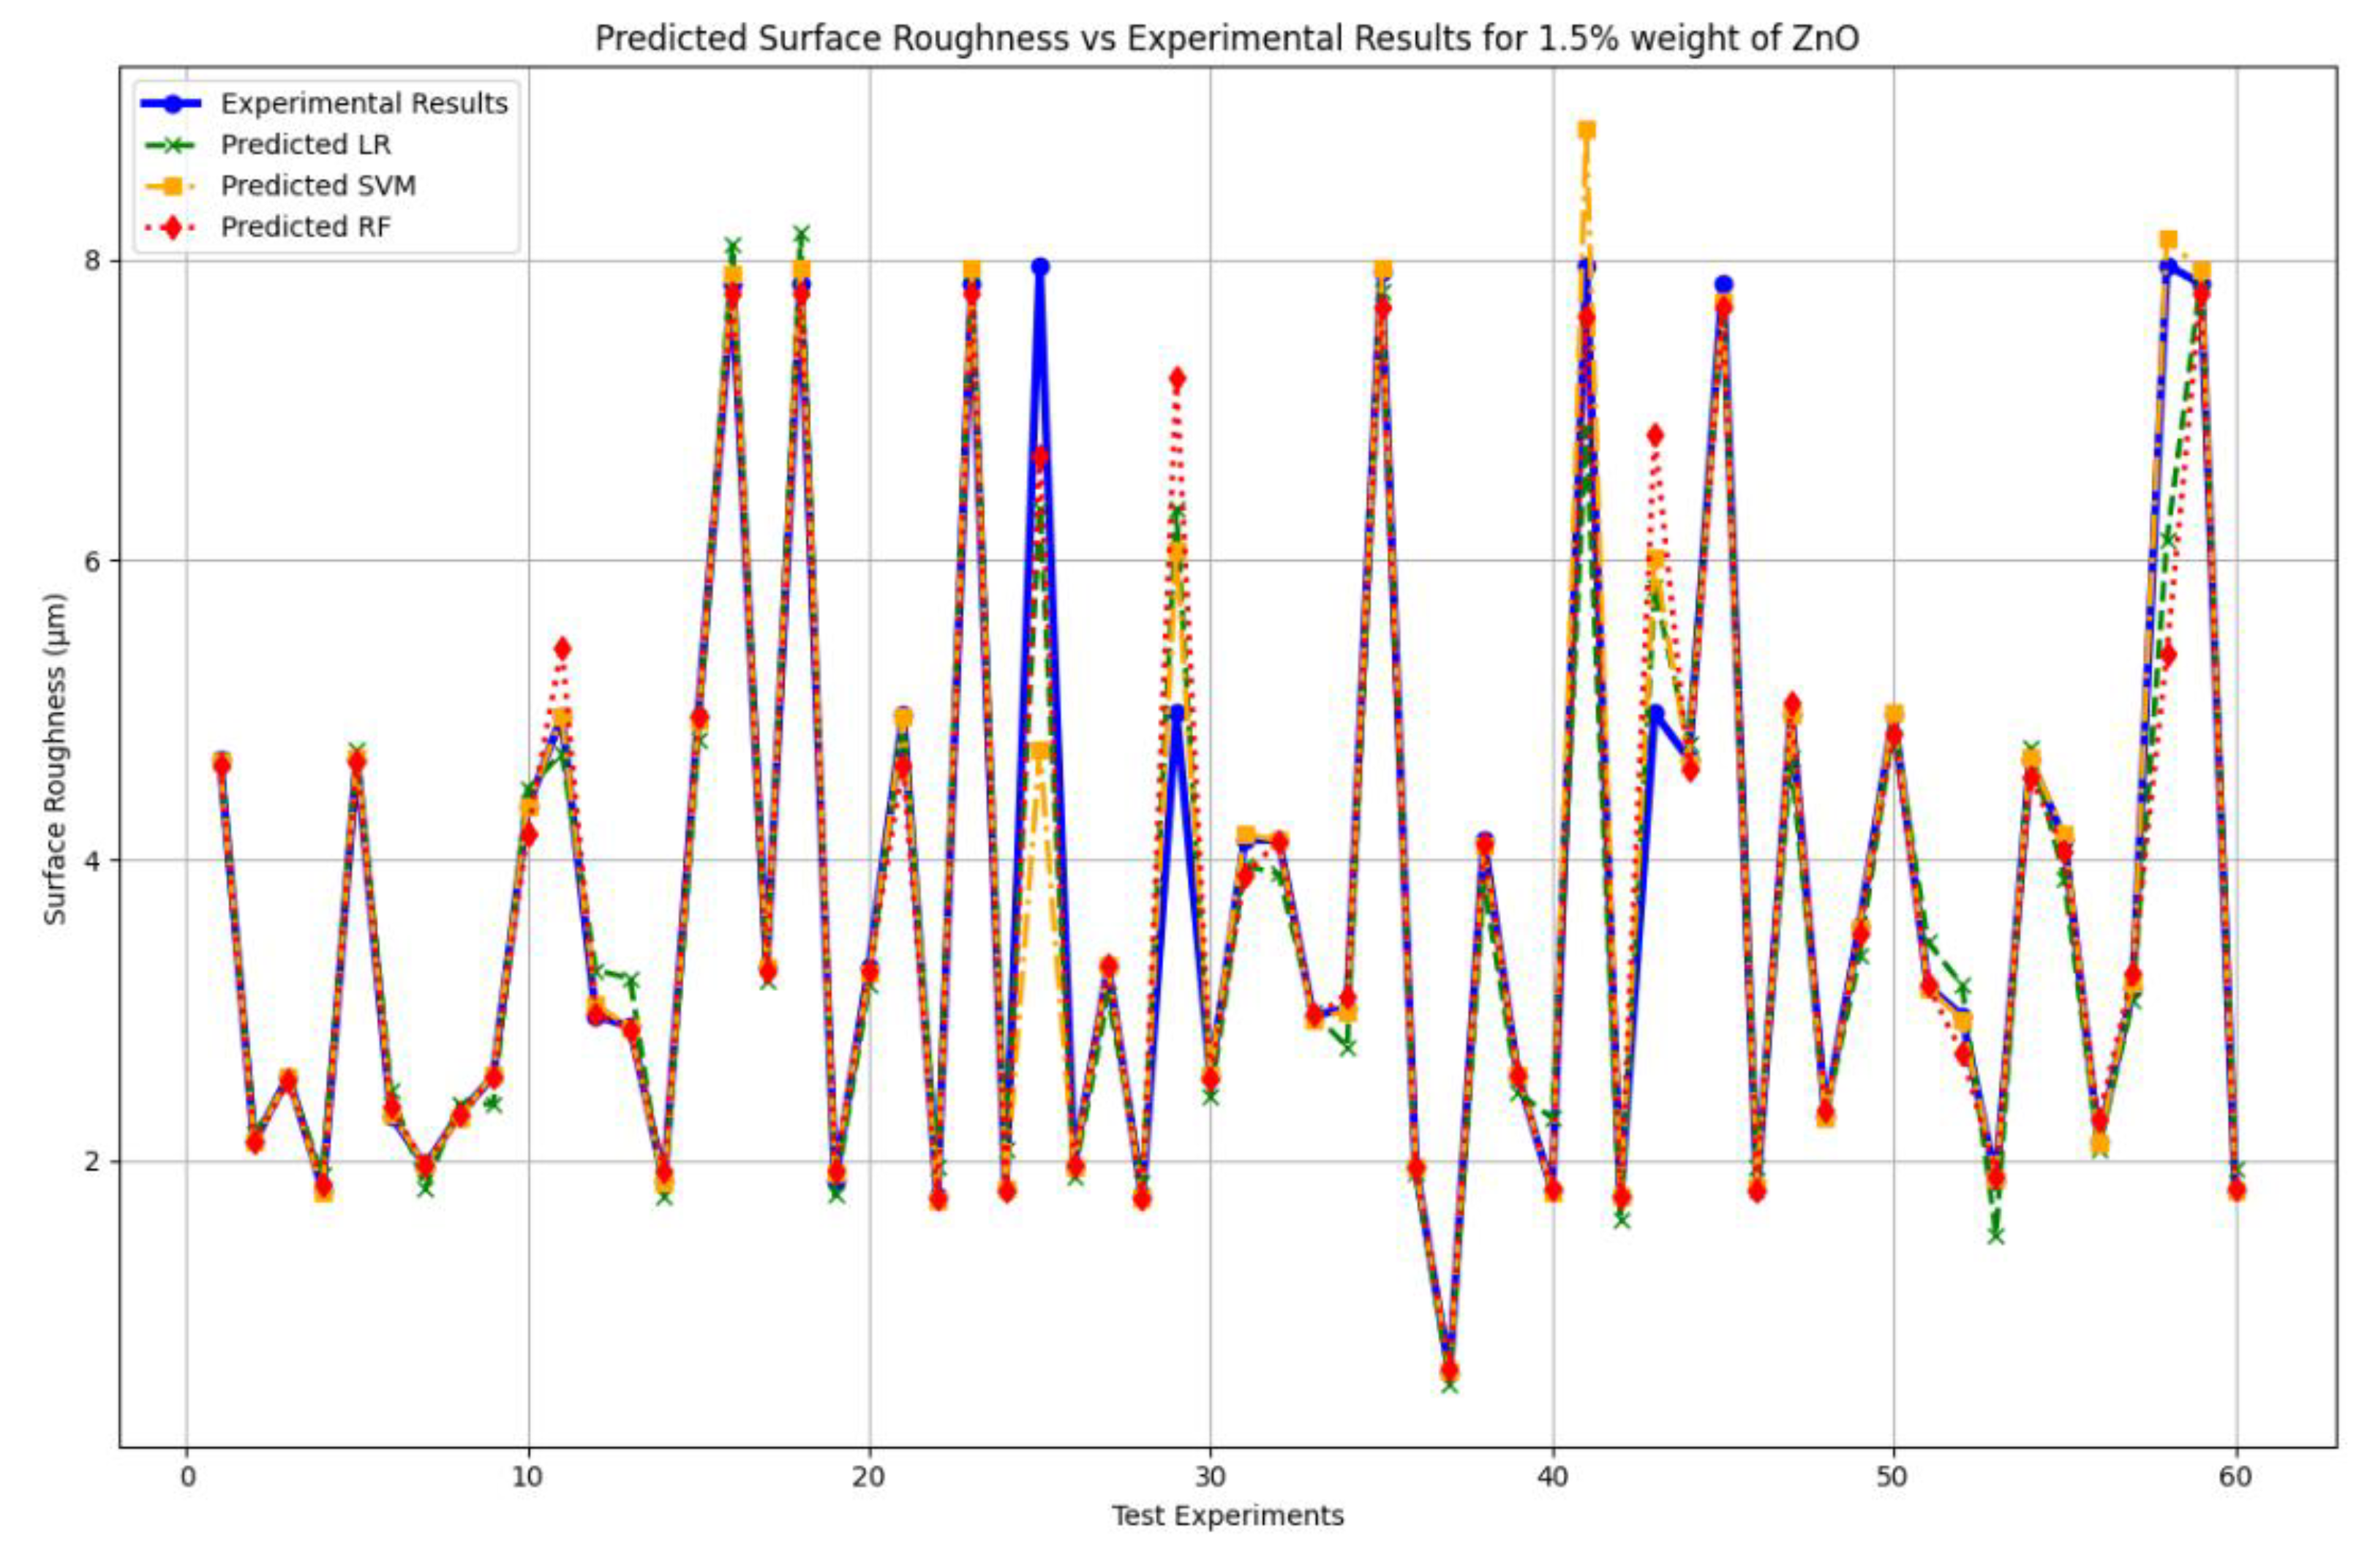Click the red RF diamond near experiment 43

click(x=1655, y=435)
